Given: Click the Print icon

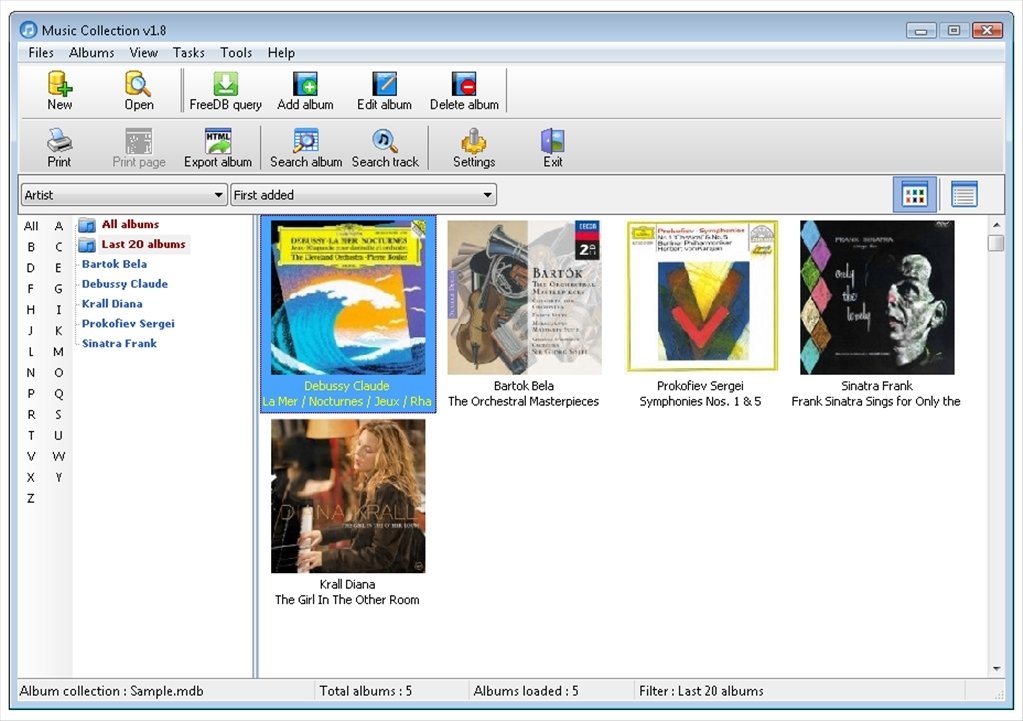Looking at the screenshot, I should coord(59,141).
